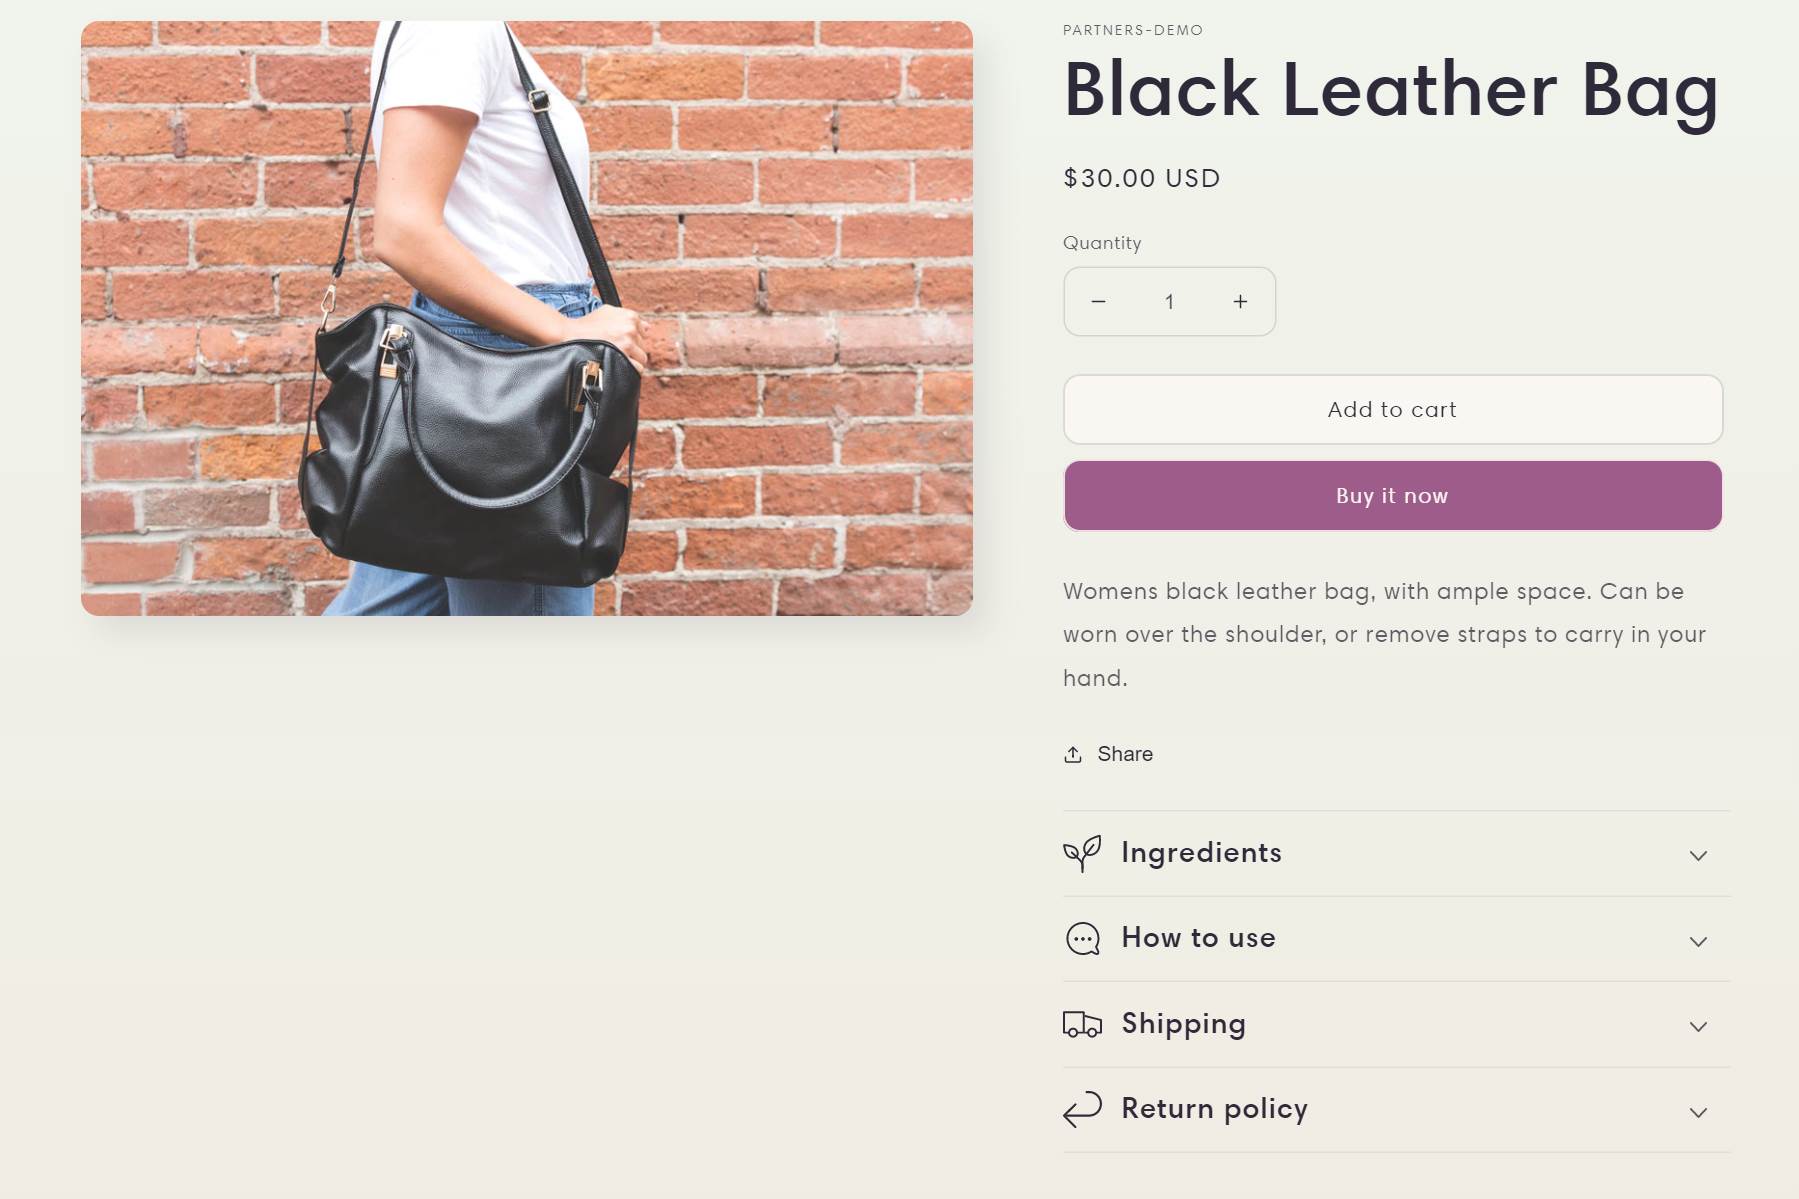Click the chat bubble icon beside How to use
The height and width of the screenshot is (1199, 1799).
point(1082,939)
